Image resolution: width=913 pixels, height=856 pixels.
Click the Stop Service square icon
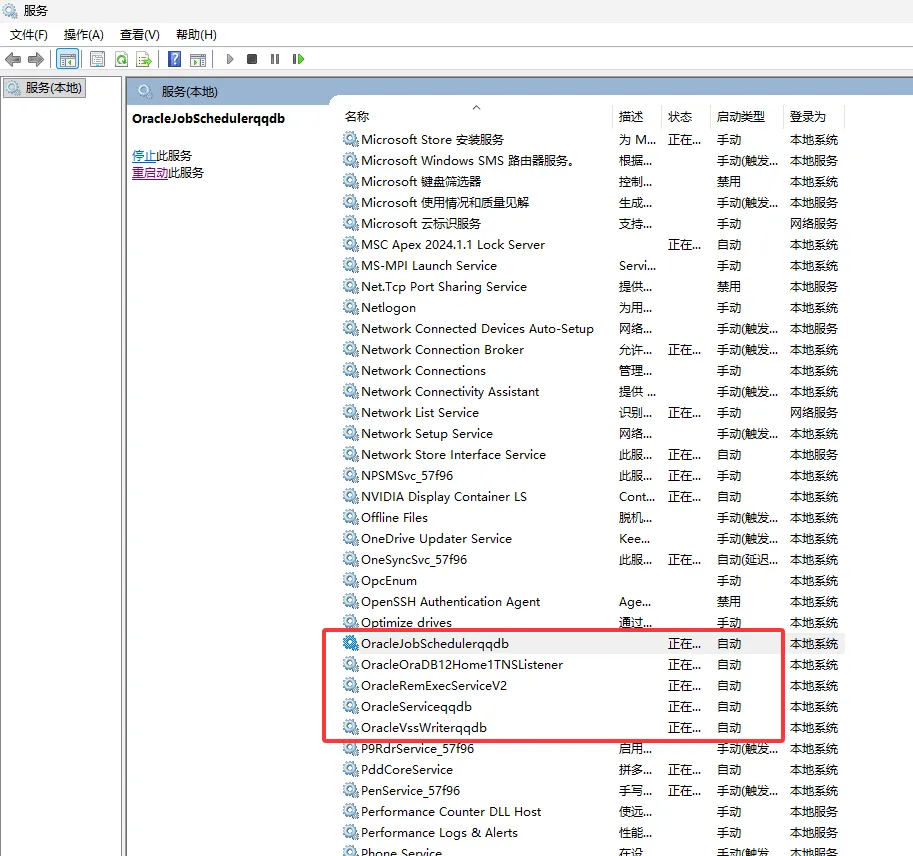[252, 59]
